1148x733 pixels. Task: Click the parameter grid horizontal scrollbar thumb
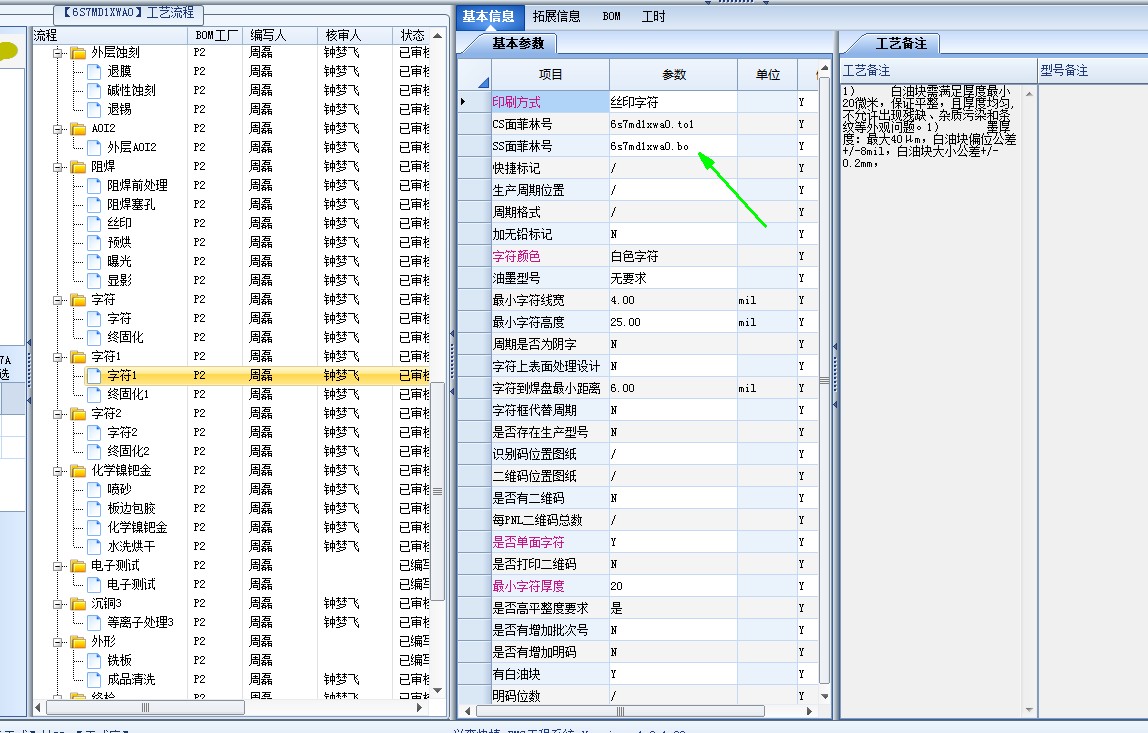point(620,711)
